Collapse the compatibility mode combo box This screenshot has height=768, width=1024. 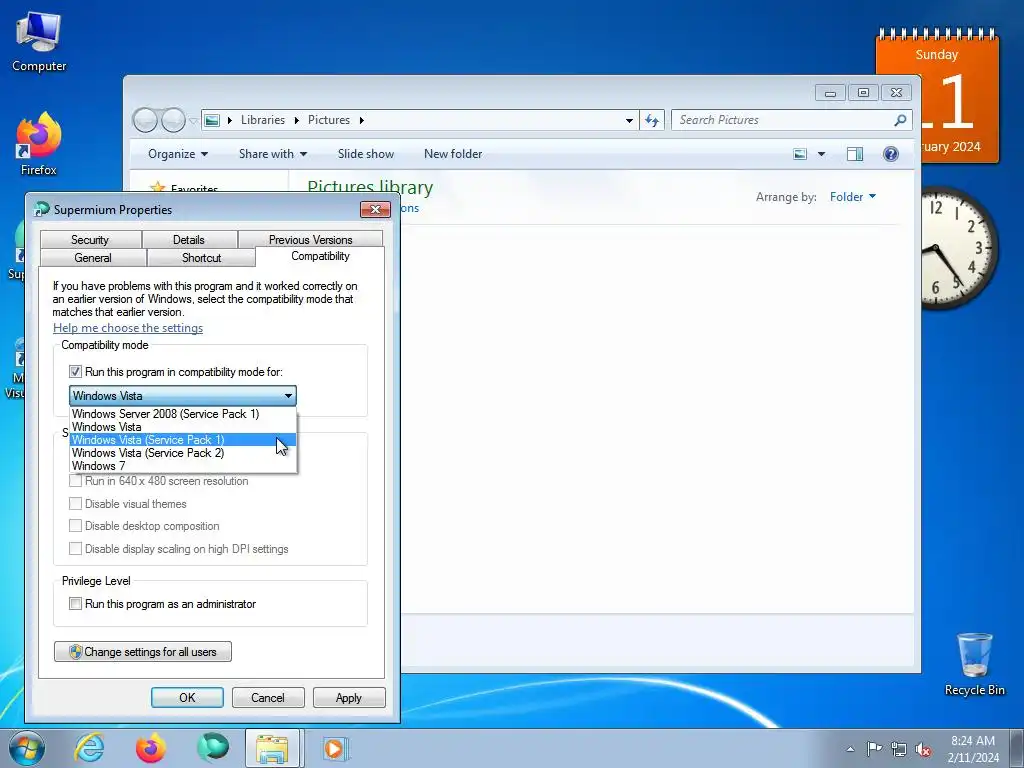288,396
